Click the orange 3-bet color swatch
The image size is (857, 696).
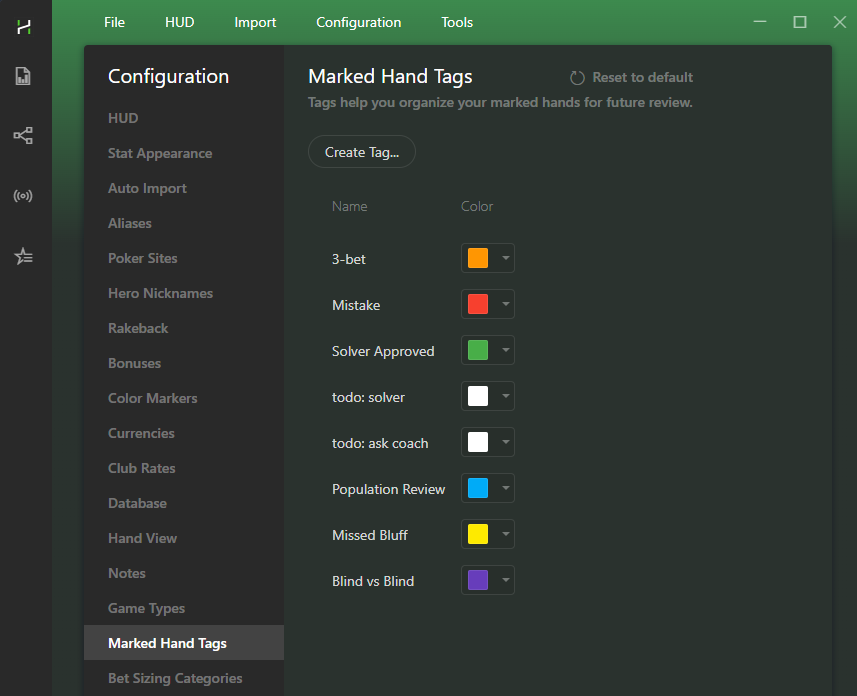478,258
